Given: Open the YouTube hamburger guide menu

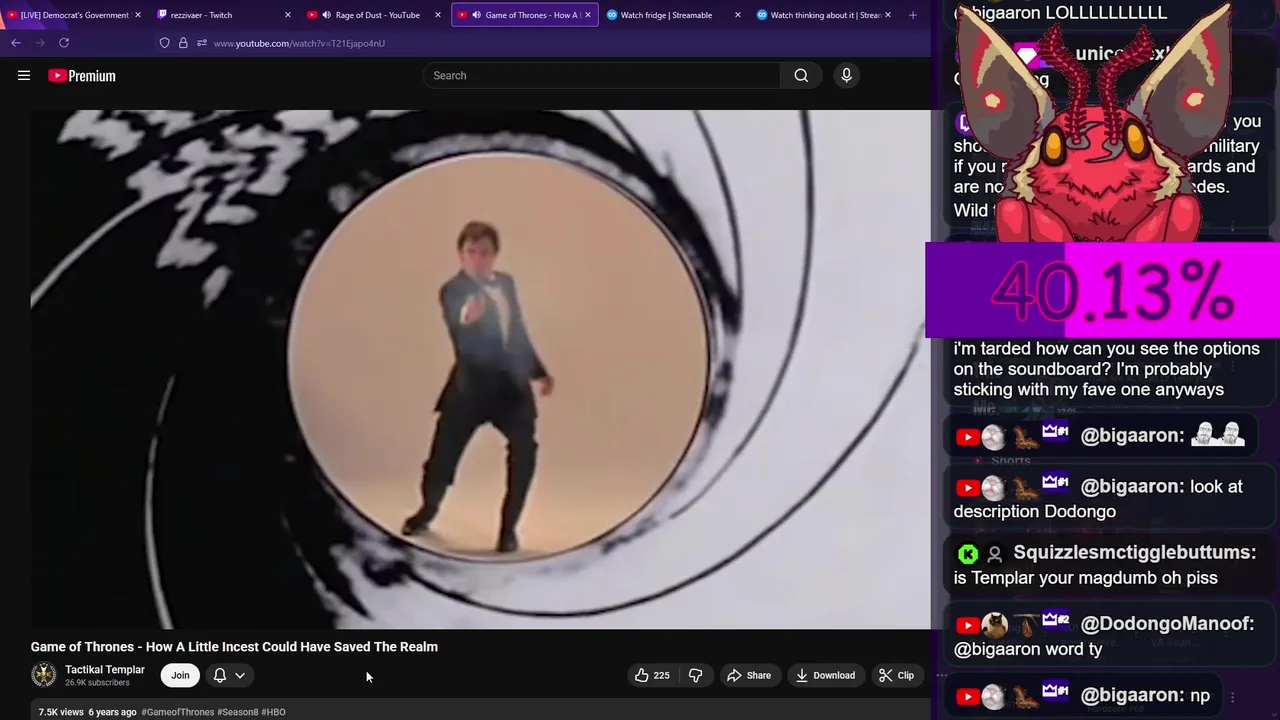Looking at the screenshot, I should coord(24,75).
